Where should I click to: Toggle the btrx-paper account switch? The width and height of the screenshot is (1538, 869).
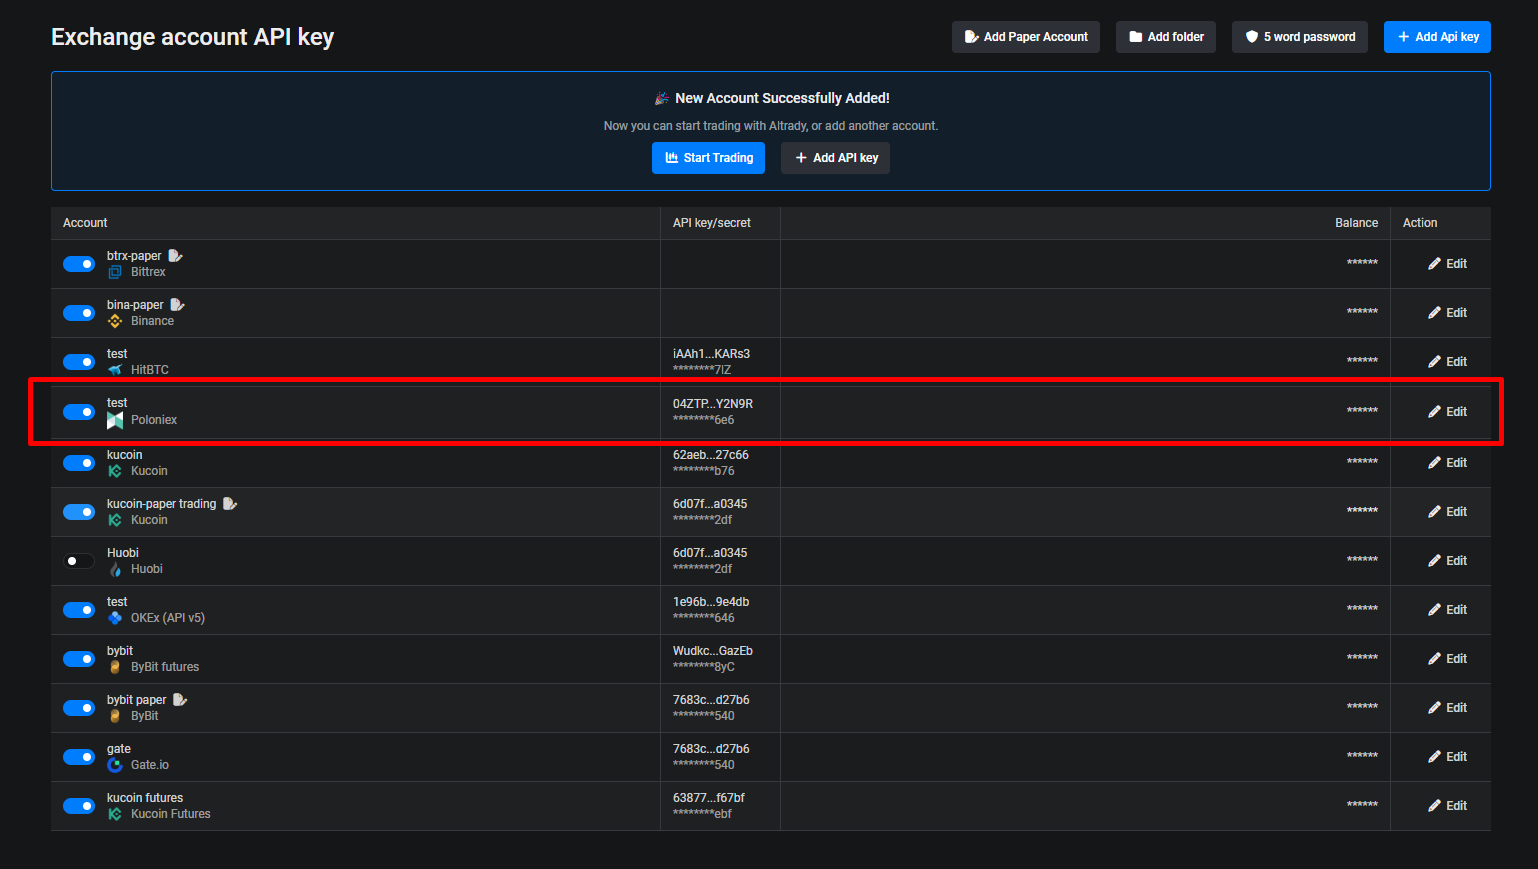(x=79, y=264)
